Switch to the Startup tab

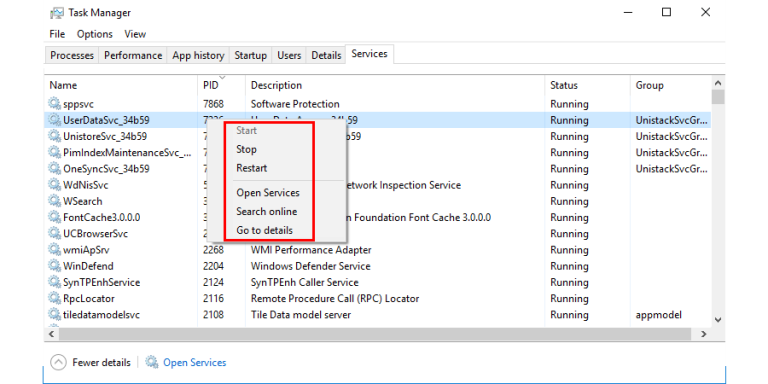250,55
